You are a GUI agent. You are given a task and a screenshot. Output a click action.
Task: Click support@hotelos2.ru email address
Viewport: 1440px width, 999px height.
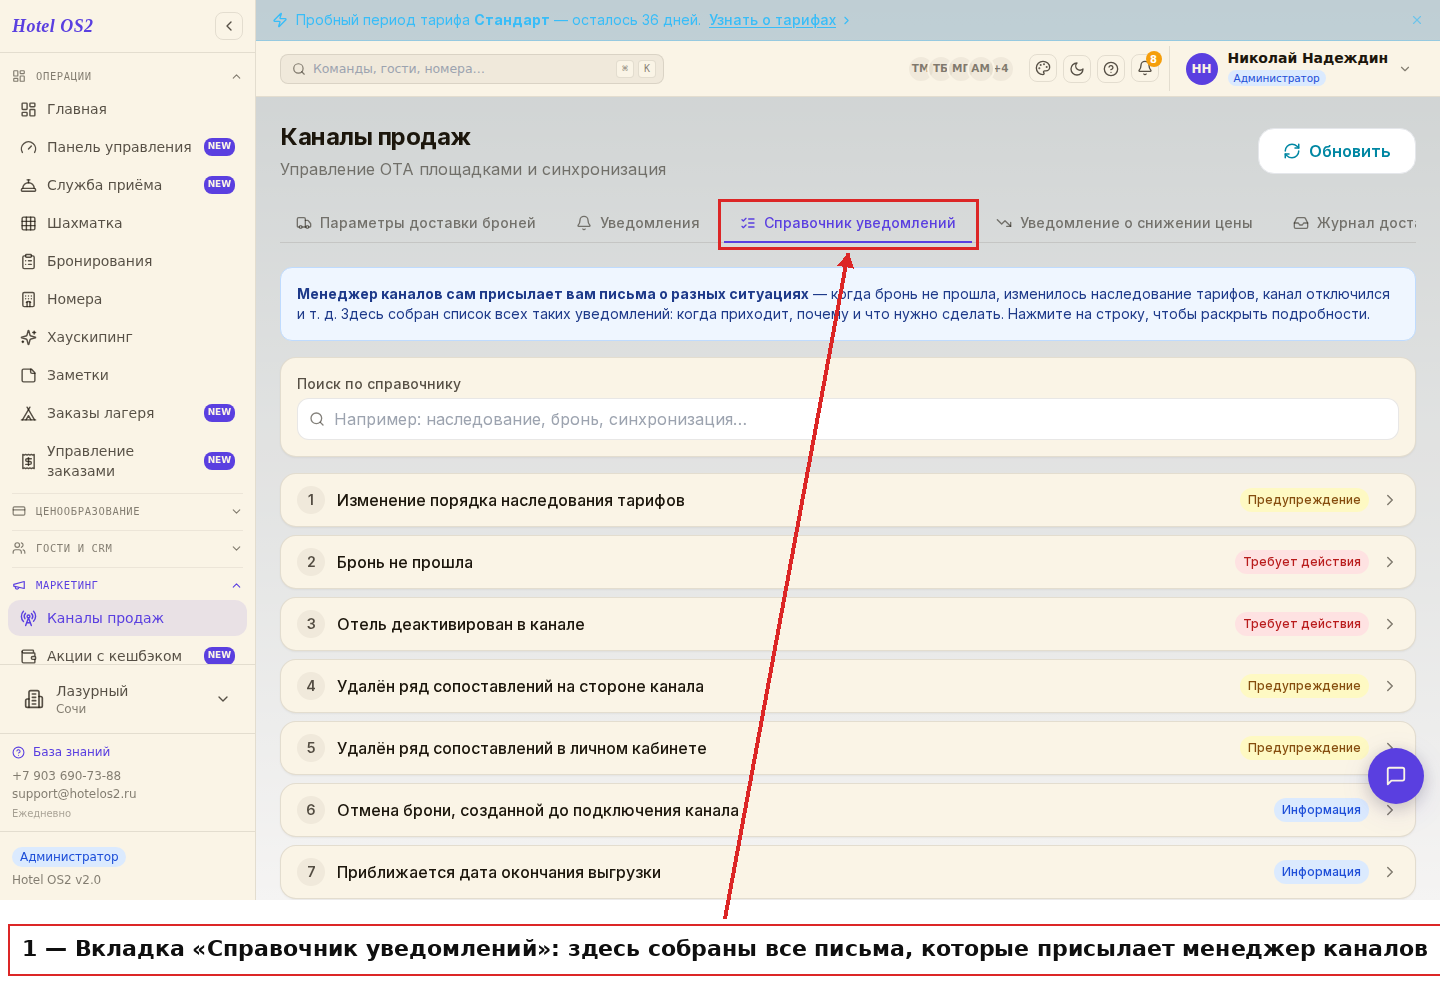(x=74, y=794)
